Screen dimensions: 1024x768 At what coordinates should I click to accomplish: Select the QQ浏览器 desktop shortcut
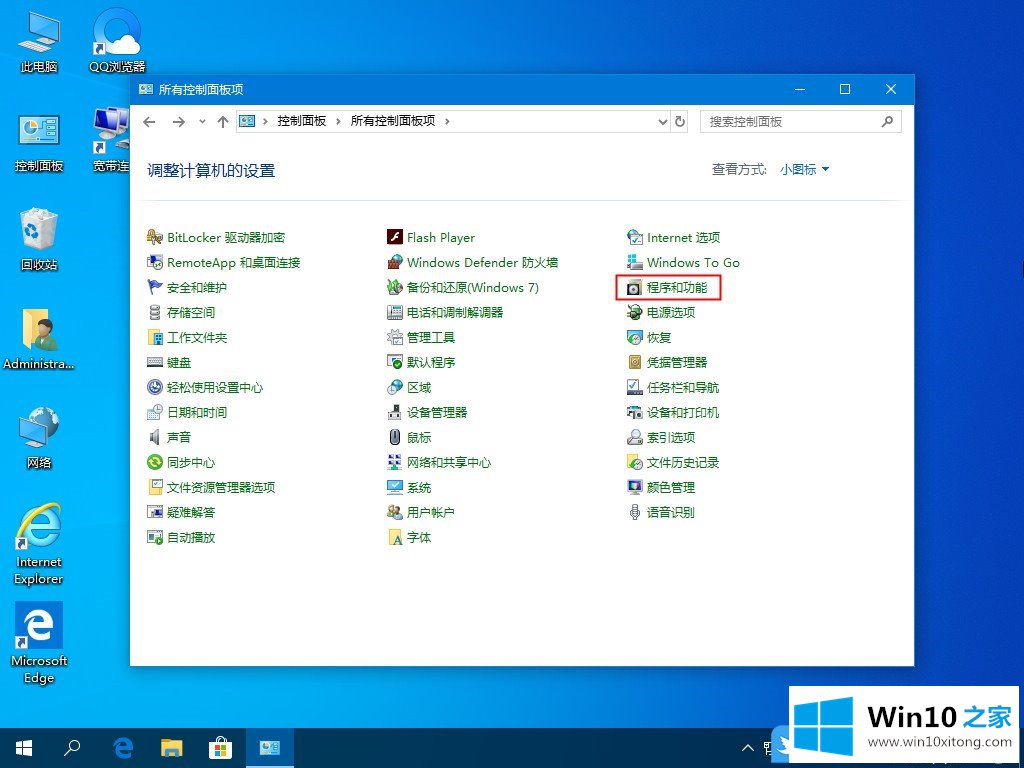coord(117,40)
